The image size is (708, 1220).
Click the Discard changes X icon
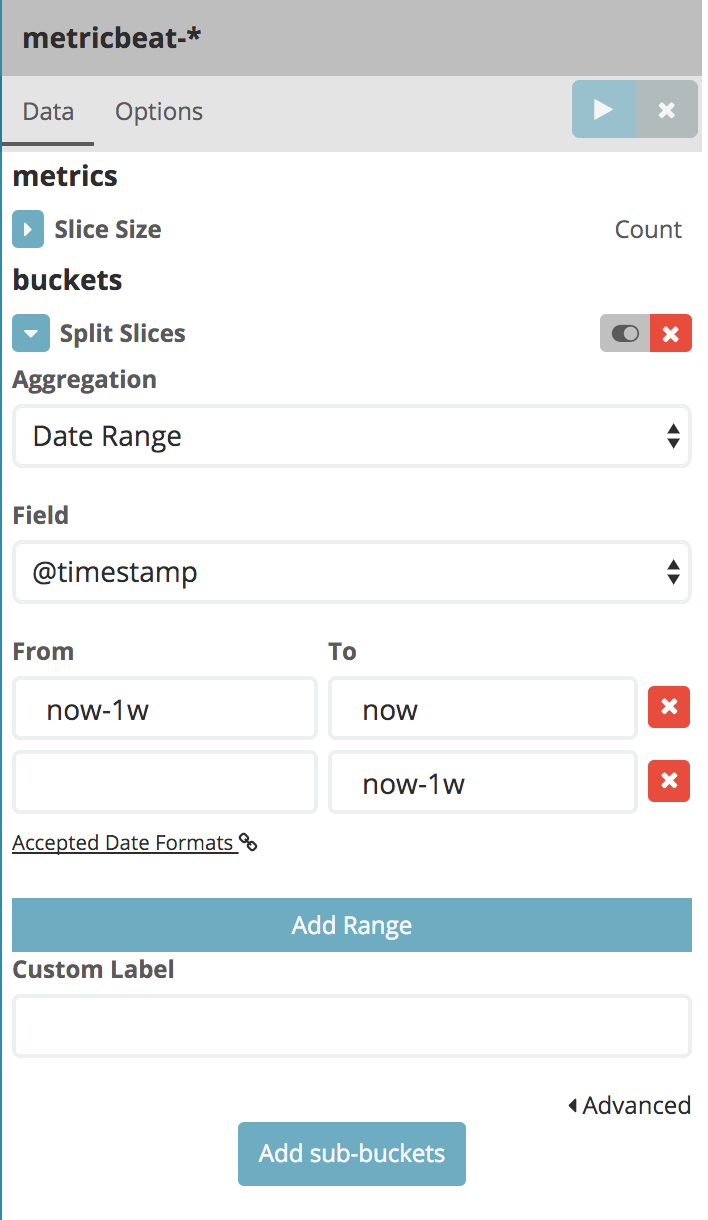tap(666, 109)
